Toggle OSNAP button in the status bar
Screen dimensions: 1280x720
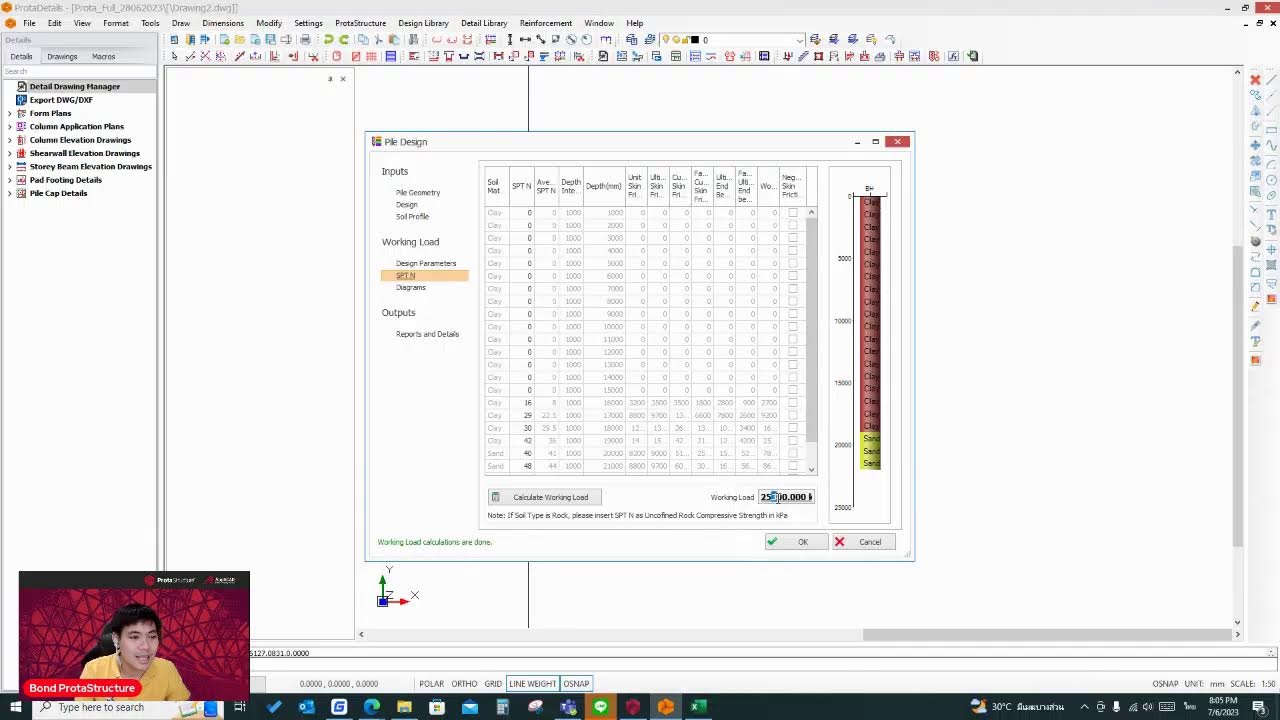click(x=576, y=684)
